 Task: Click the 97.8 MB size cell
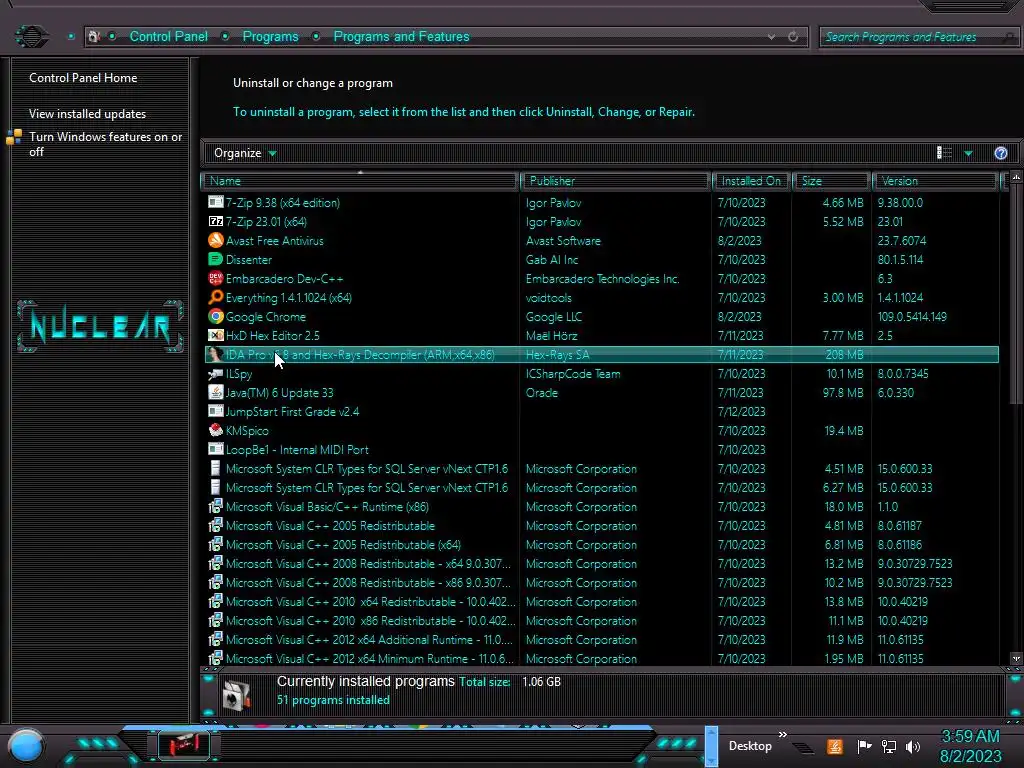click(844, 392)
